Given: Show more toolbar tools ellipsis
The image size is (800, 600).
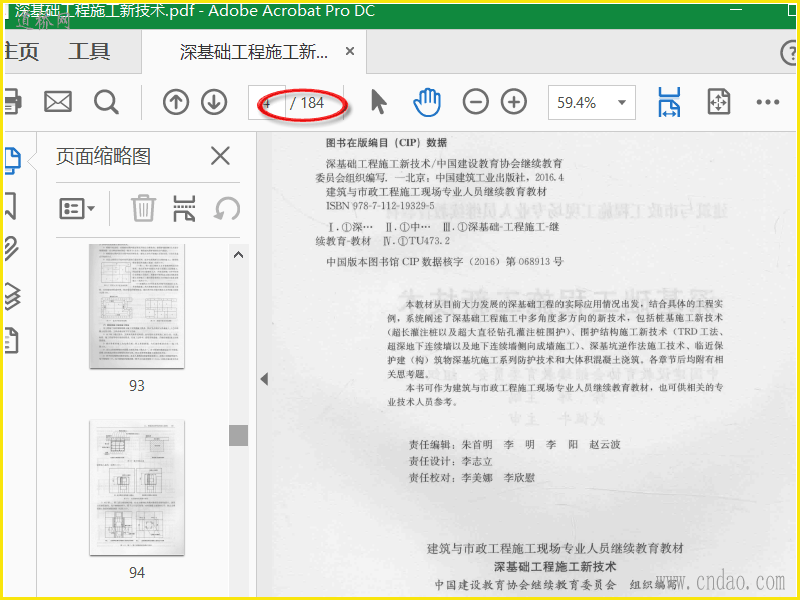Looking at the screenshot, I should click(767, 102).
